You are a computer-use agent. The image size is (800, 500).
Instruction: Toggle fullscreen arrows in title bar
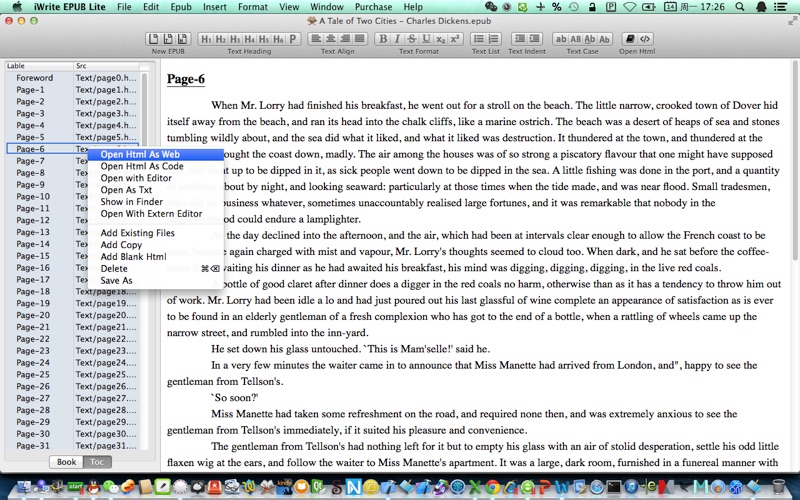[792, 21]
